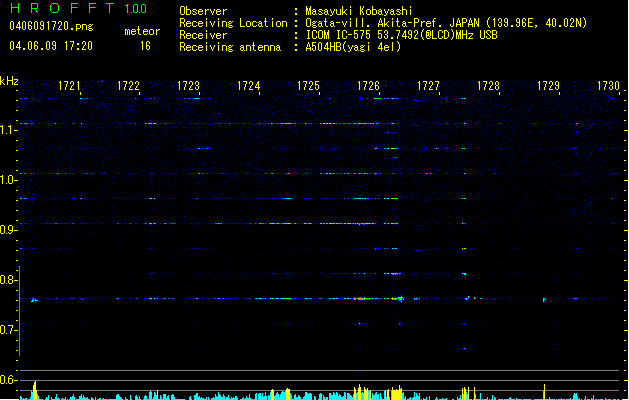Image resolution: width=629 pixels, height=400 pixels.
Task: Click the Observer label
Action: click(203, 11)
